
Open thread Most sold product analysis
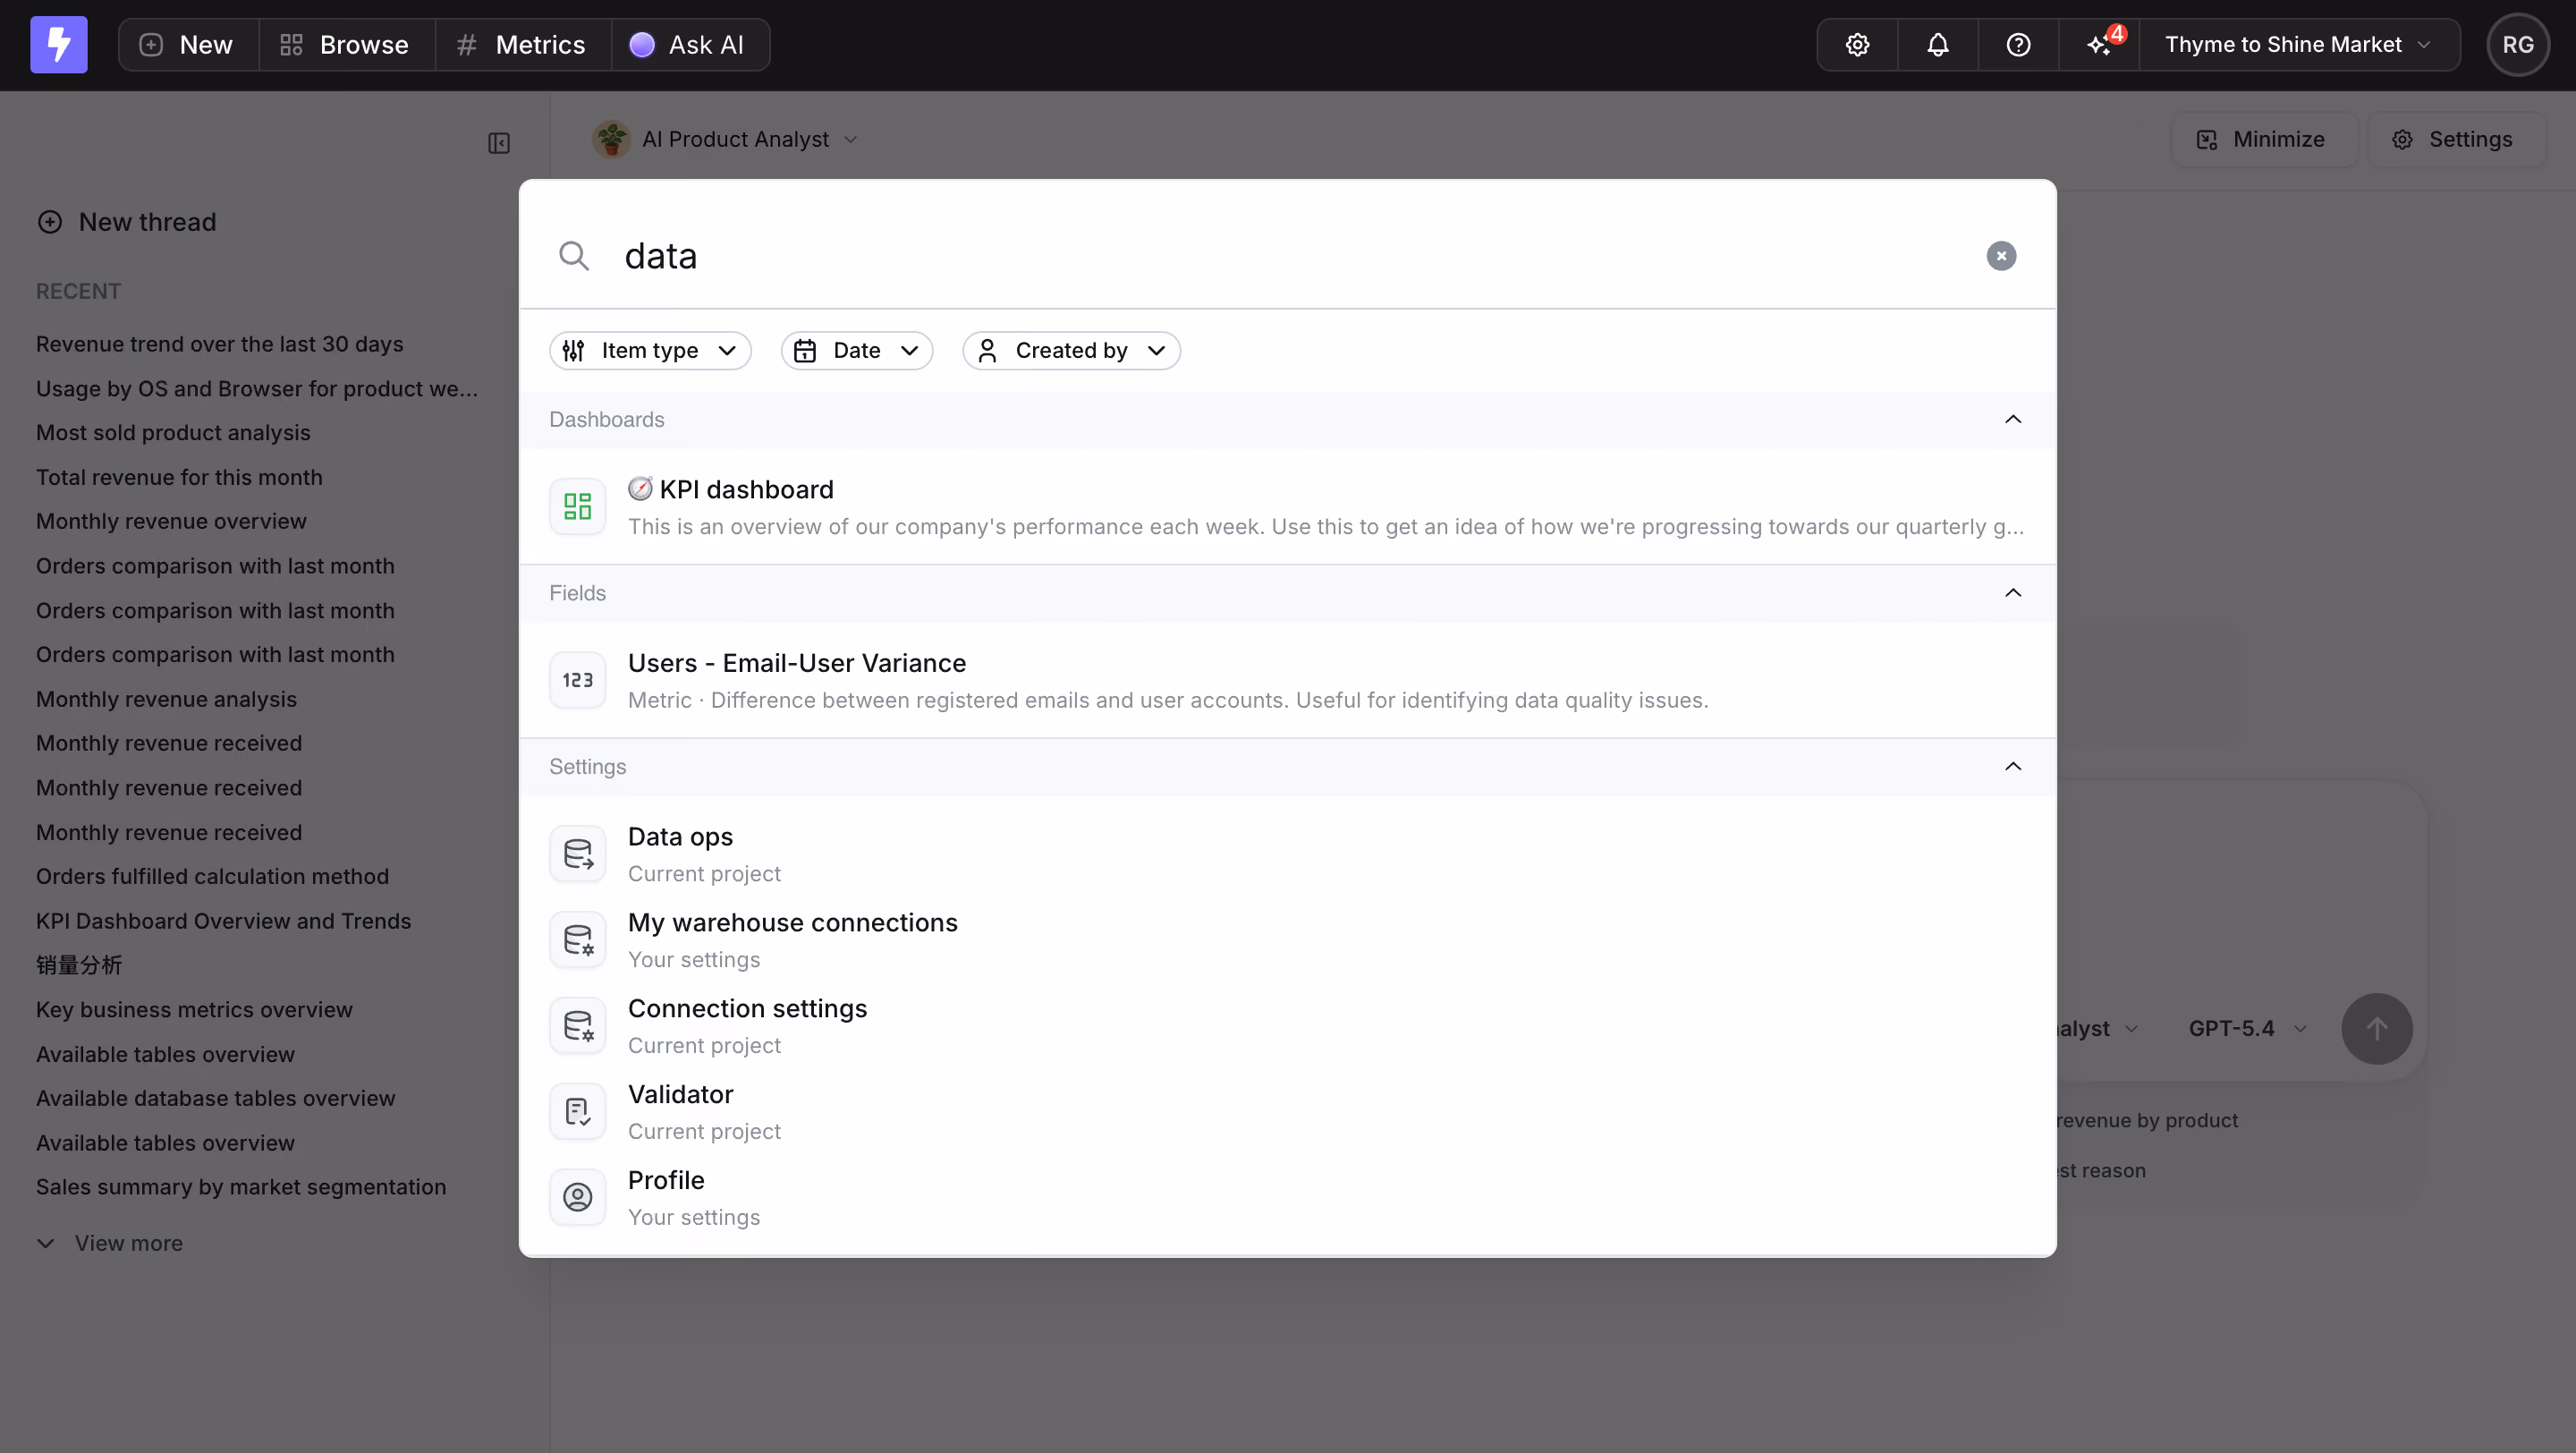click(x=173, y=433)
